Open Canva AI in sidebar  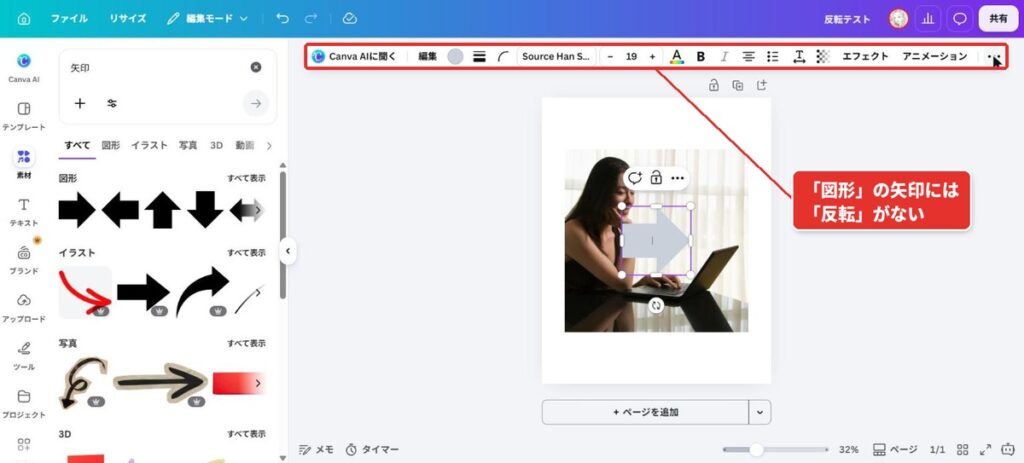coord(24,67)
